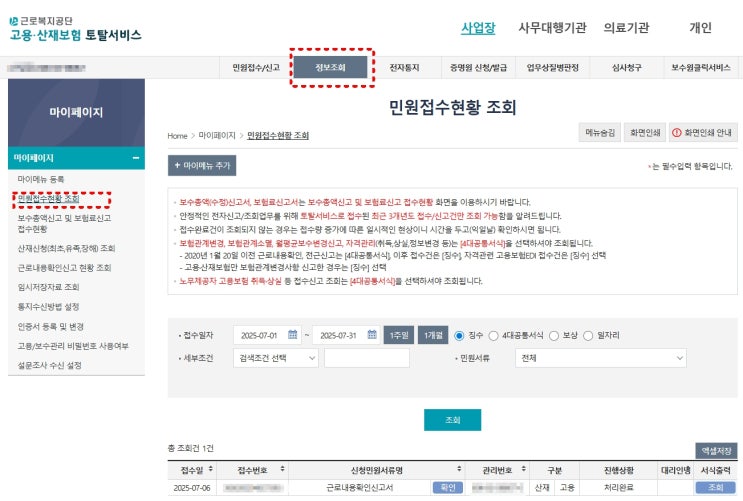Set range with 1개월 button
Image resolution: width=743 pixels, height=501 pixels.
point(433,335)
